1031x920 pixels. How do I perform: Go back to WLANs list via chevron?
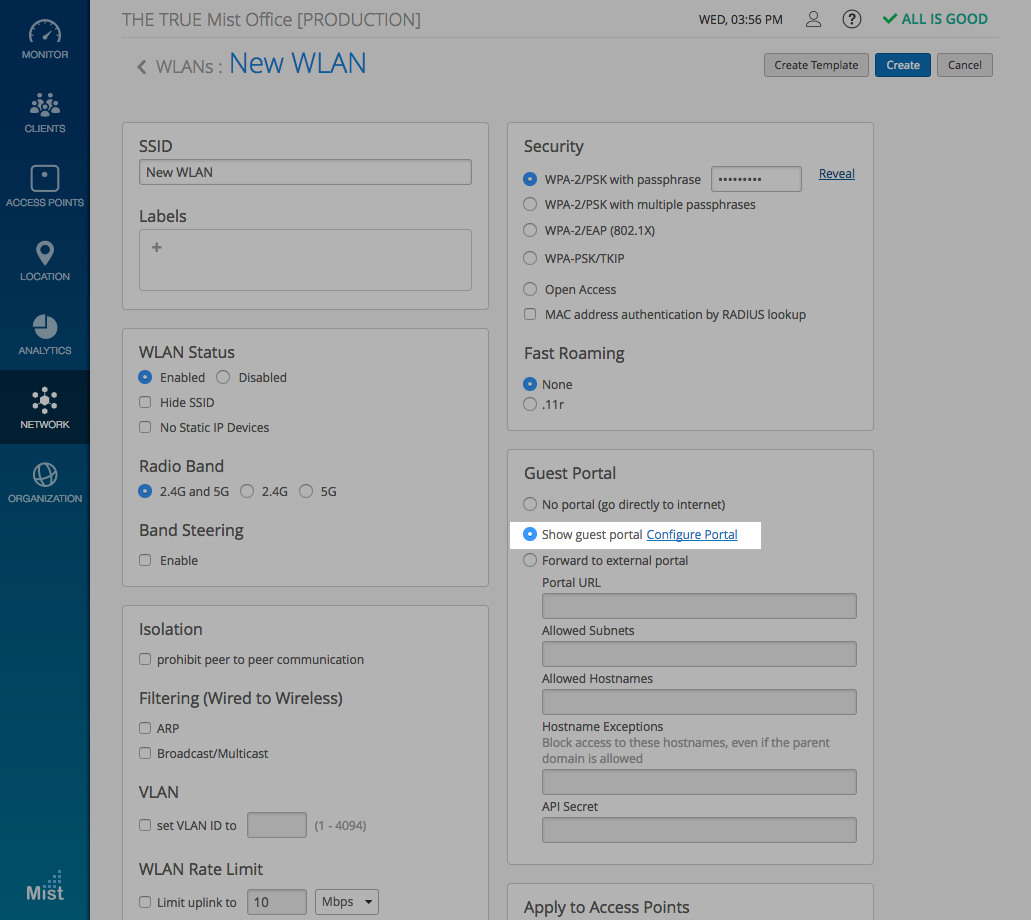[142, 67]
